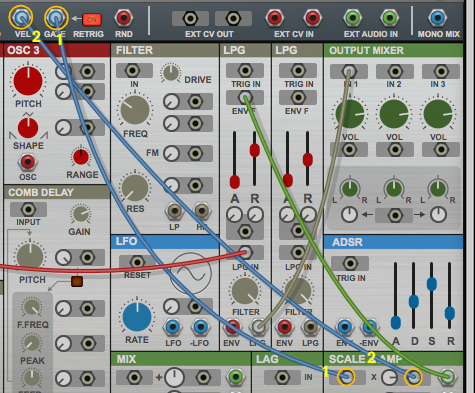The width and height of the screenshot is (475, 393).
Task: Click the blue MONO MIX jack
Action: (438, 18)
